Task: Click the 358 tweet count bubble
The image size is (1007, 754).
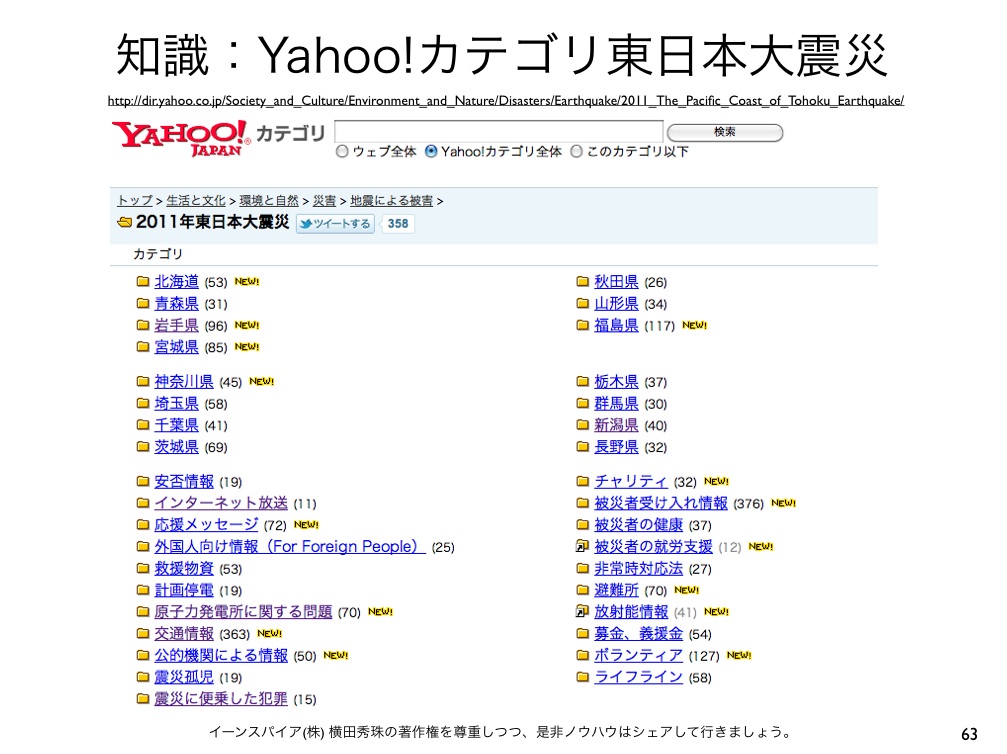Action: 398,224
